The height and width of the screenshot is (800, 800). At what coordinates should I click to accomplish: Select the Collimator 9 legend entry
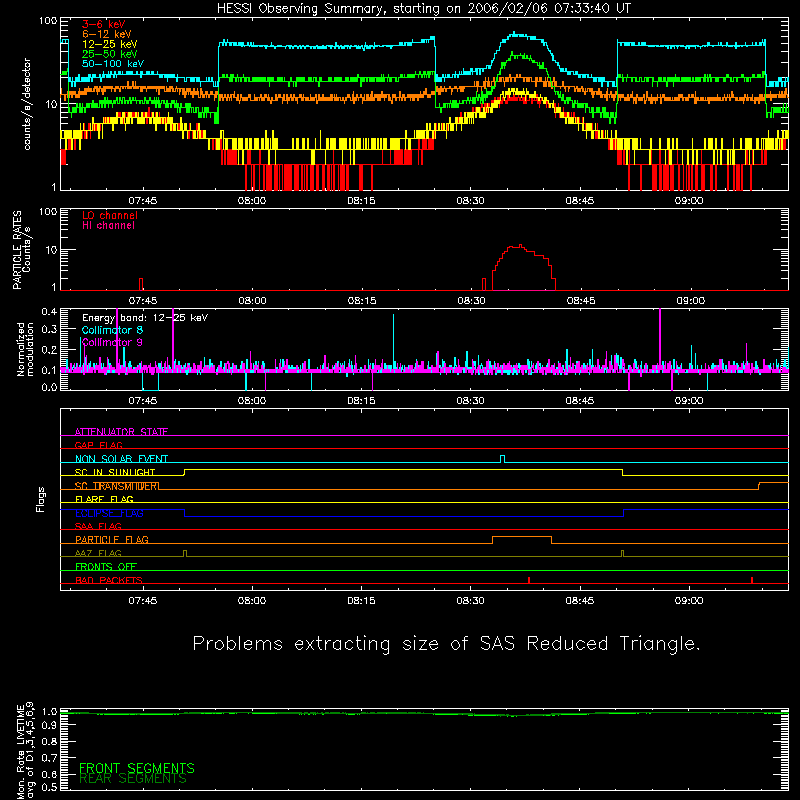tap(112, 342)
